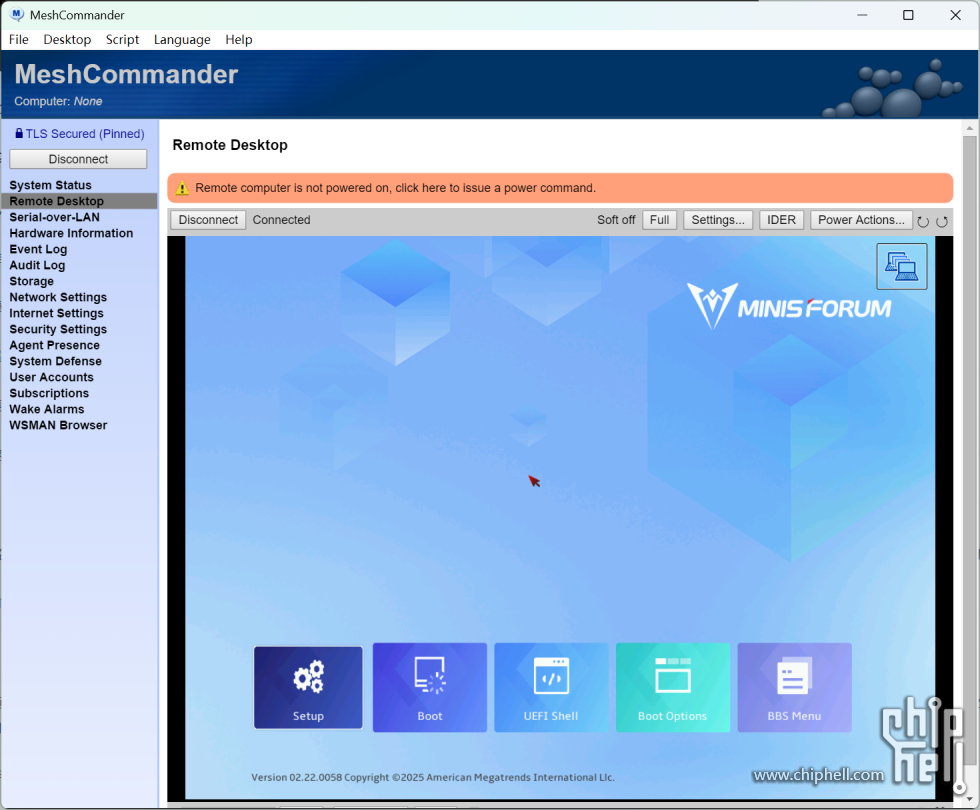Click the MeshCommander app icon in title bar
Screen dimensions: 980x810
pos(18,14)
